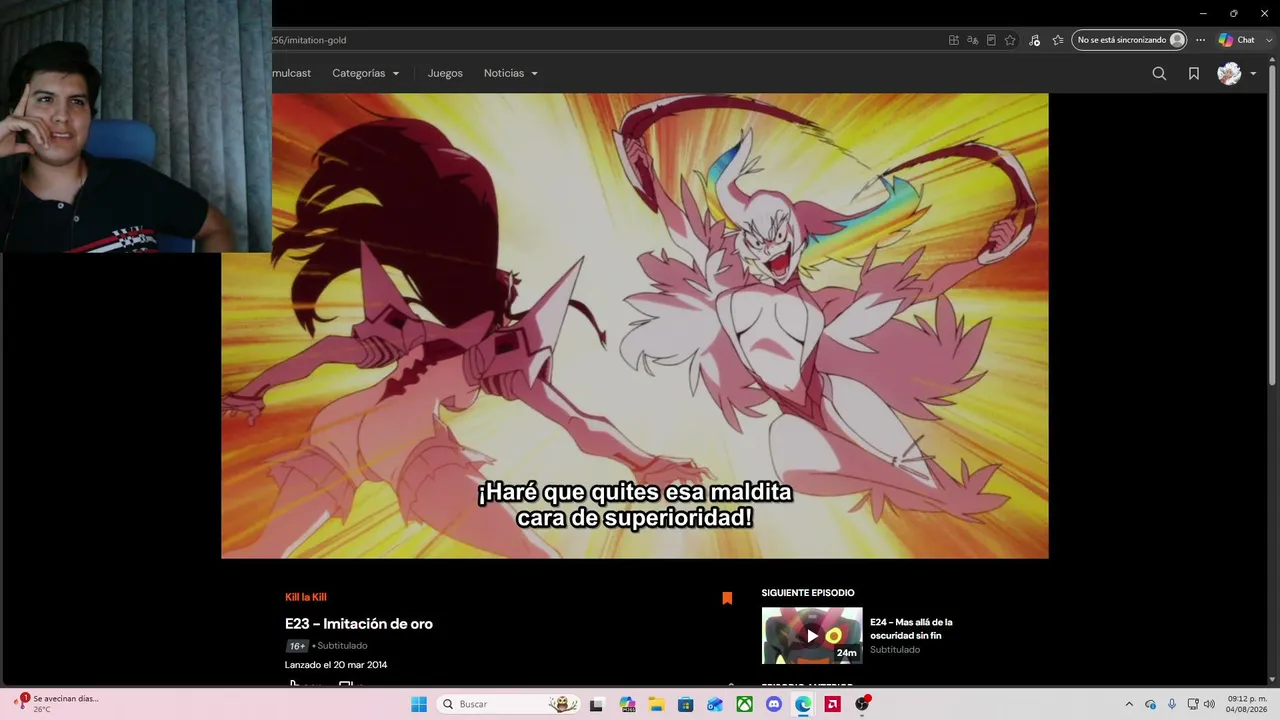
Task: Click the 'No se está sincronizando' profile button
Action: [x=1129, y=40]
